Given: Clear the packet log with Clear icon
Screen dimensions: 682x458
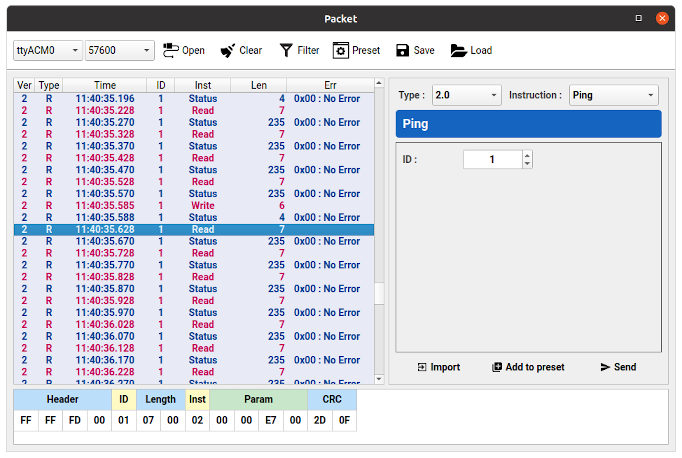Looking at the screenshot, I should pyautogui.click(x=228, y=50).
